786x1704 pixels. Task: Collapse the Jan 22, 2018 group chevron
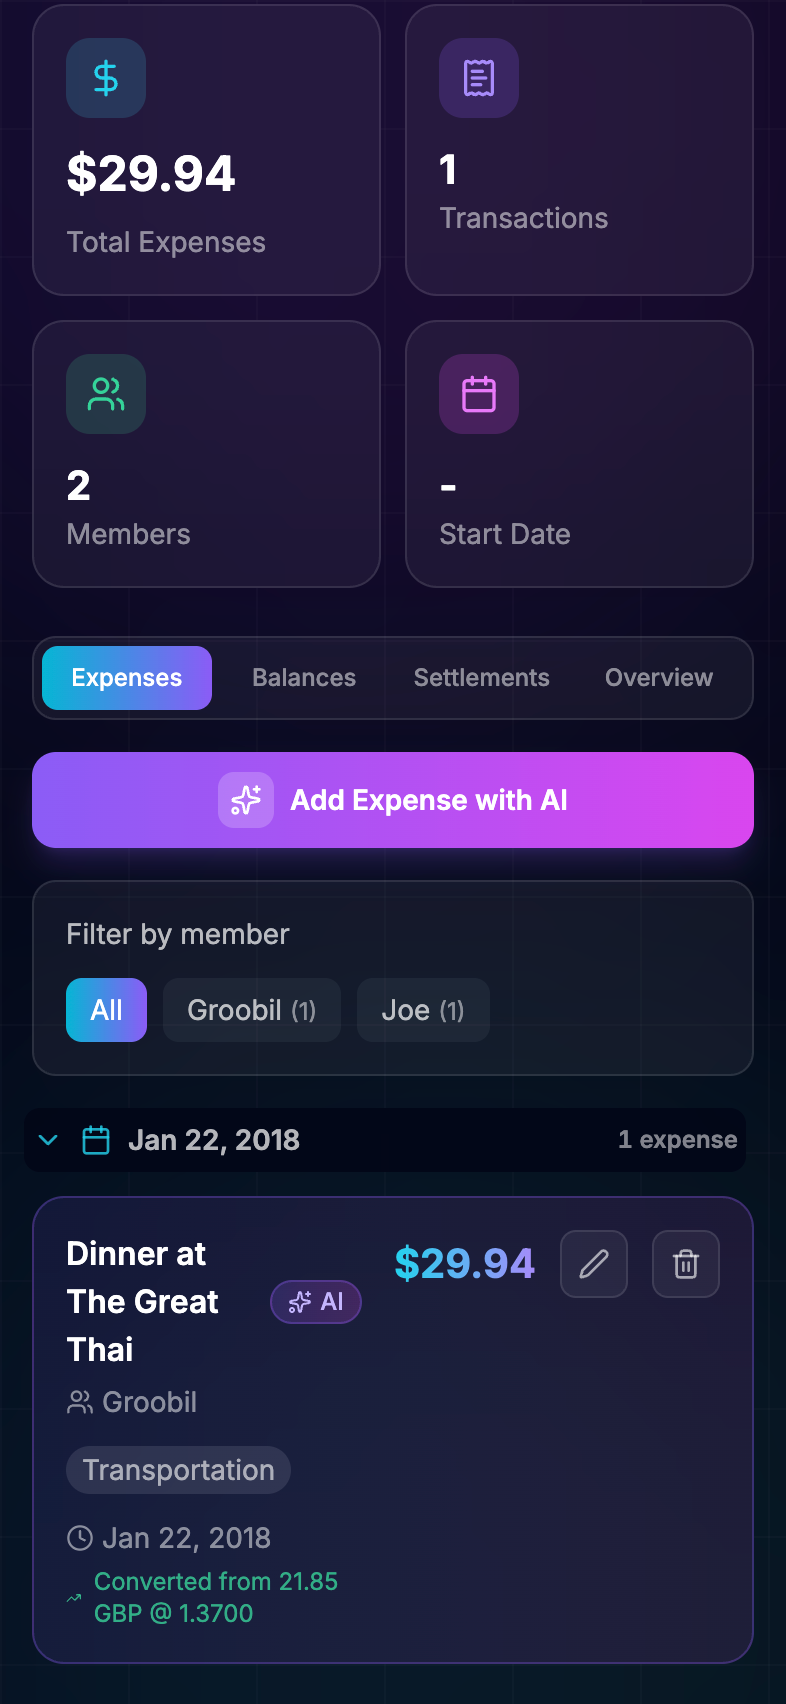click(x=48, y=1140)
